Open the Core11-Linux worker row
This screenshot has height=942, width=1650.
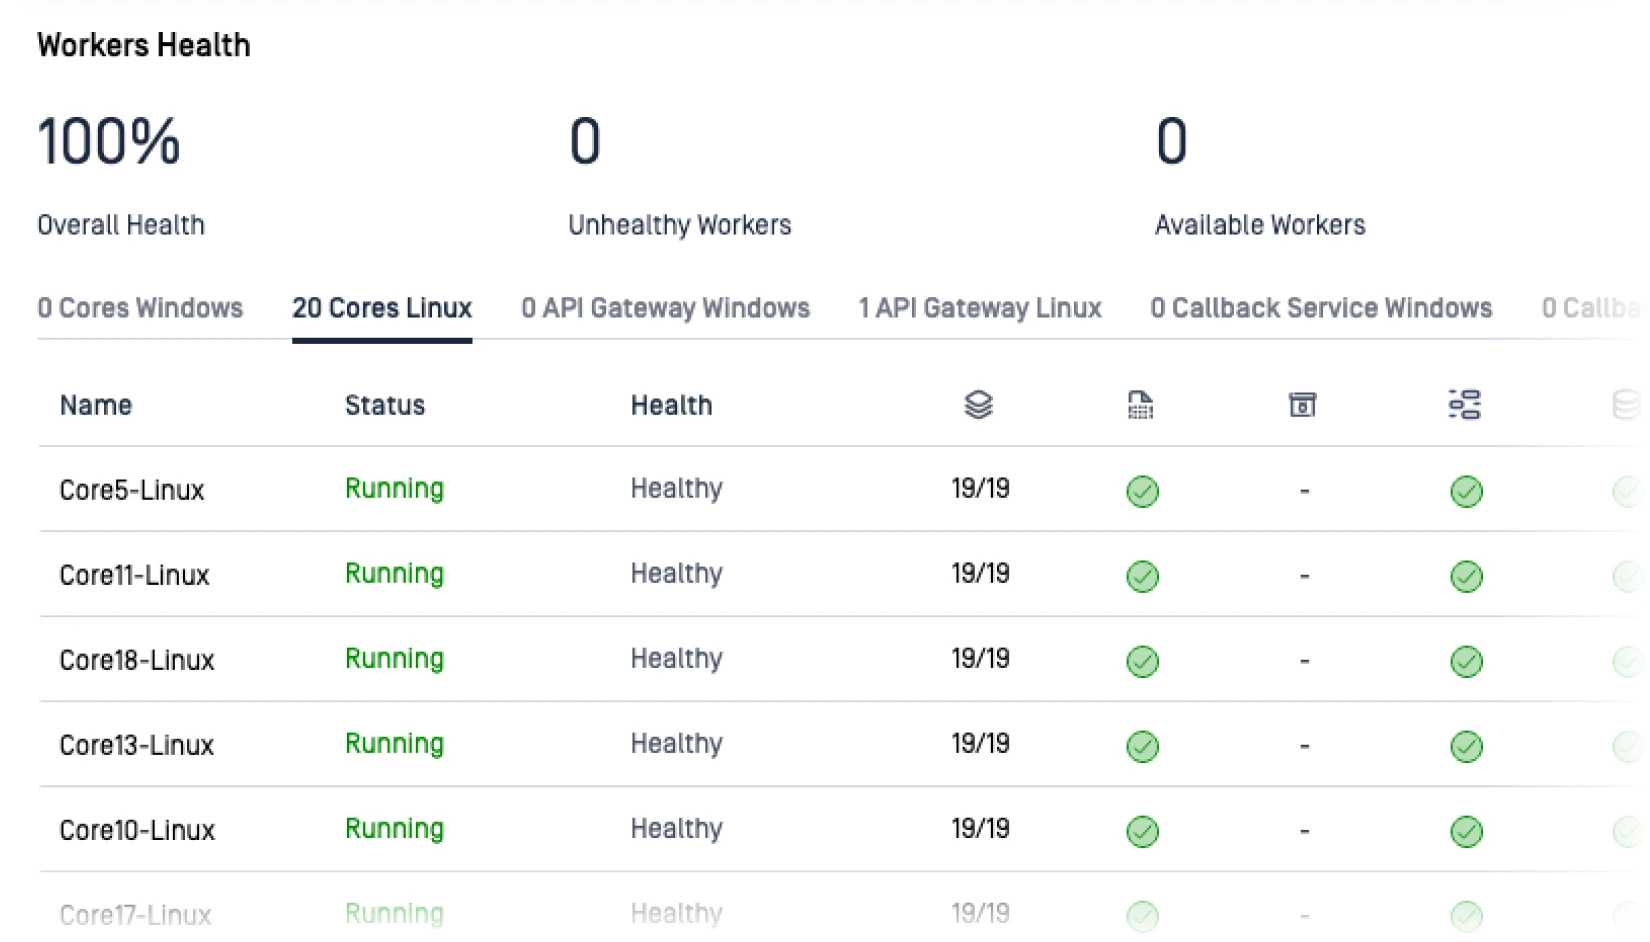(x=134, y=575)
